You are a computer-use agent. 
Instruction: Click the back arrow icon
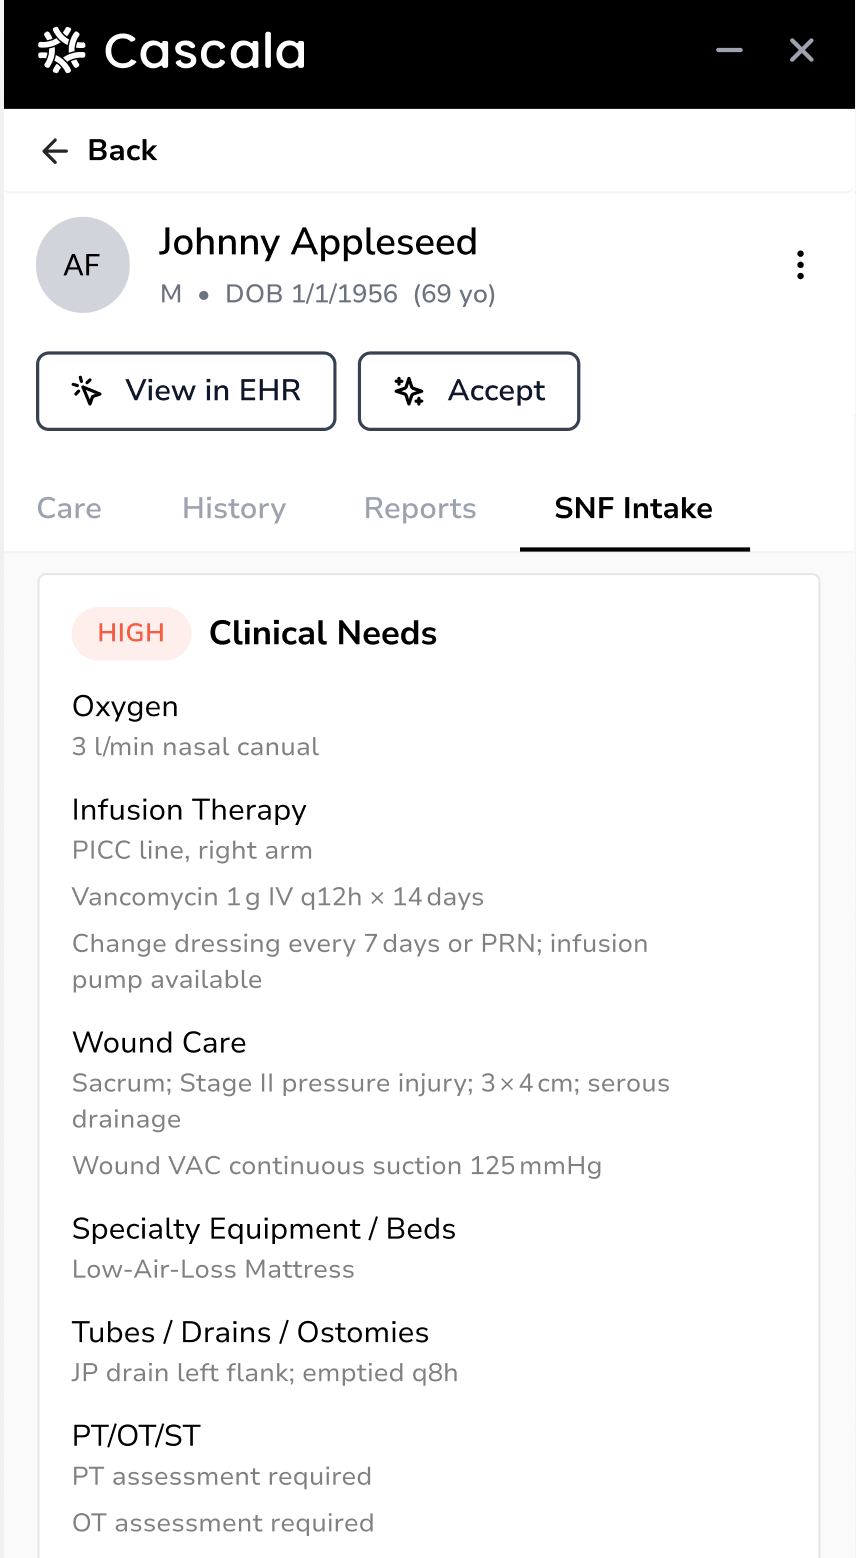pos(54,150)
